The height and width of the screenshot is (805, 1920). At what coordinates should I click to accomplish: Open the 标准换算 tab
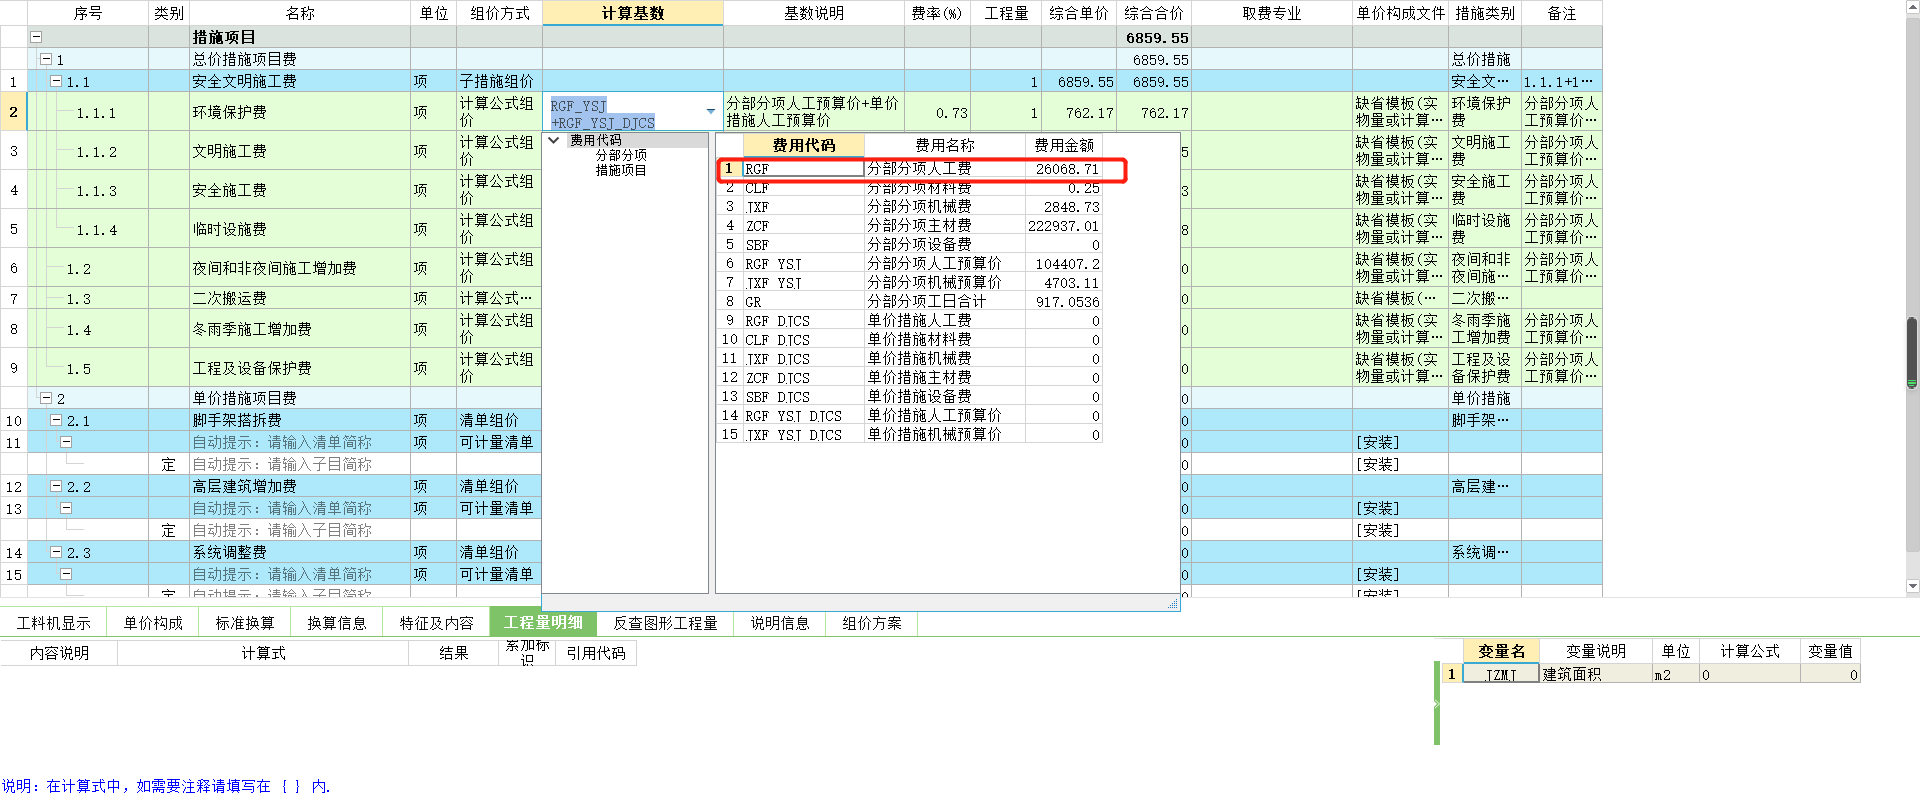pos(245,623)
